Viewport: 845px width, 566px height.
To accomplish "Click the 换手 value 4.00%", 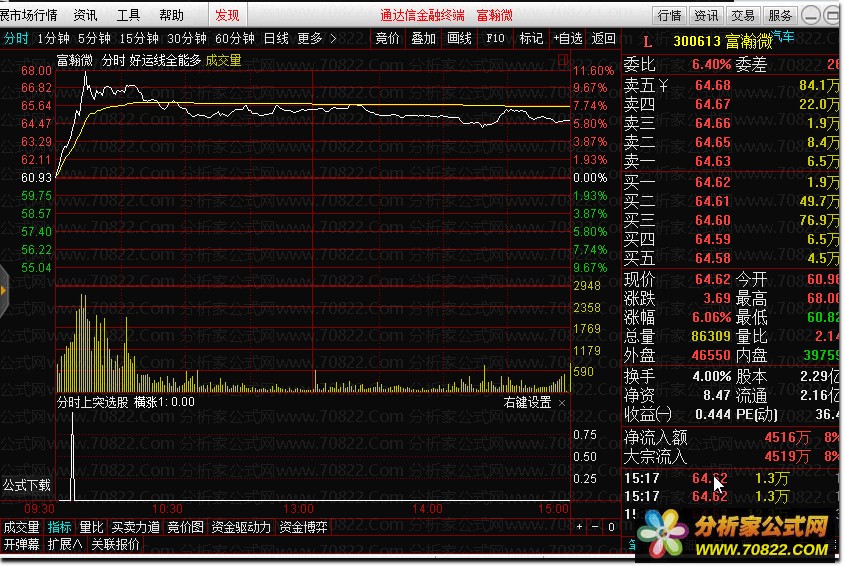I will tap(712, 376).
